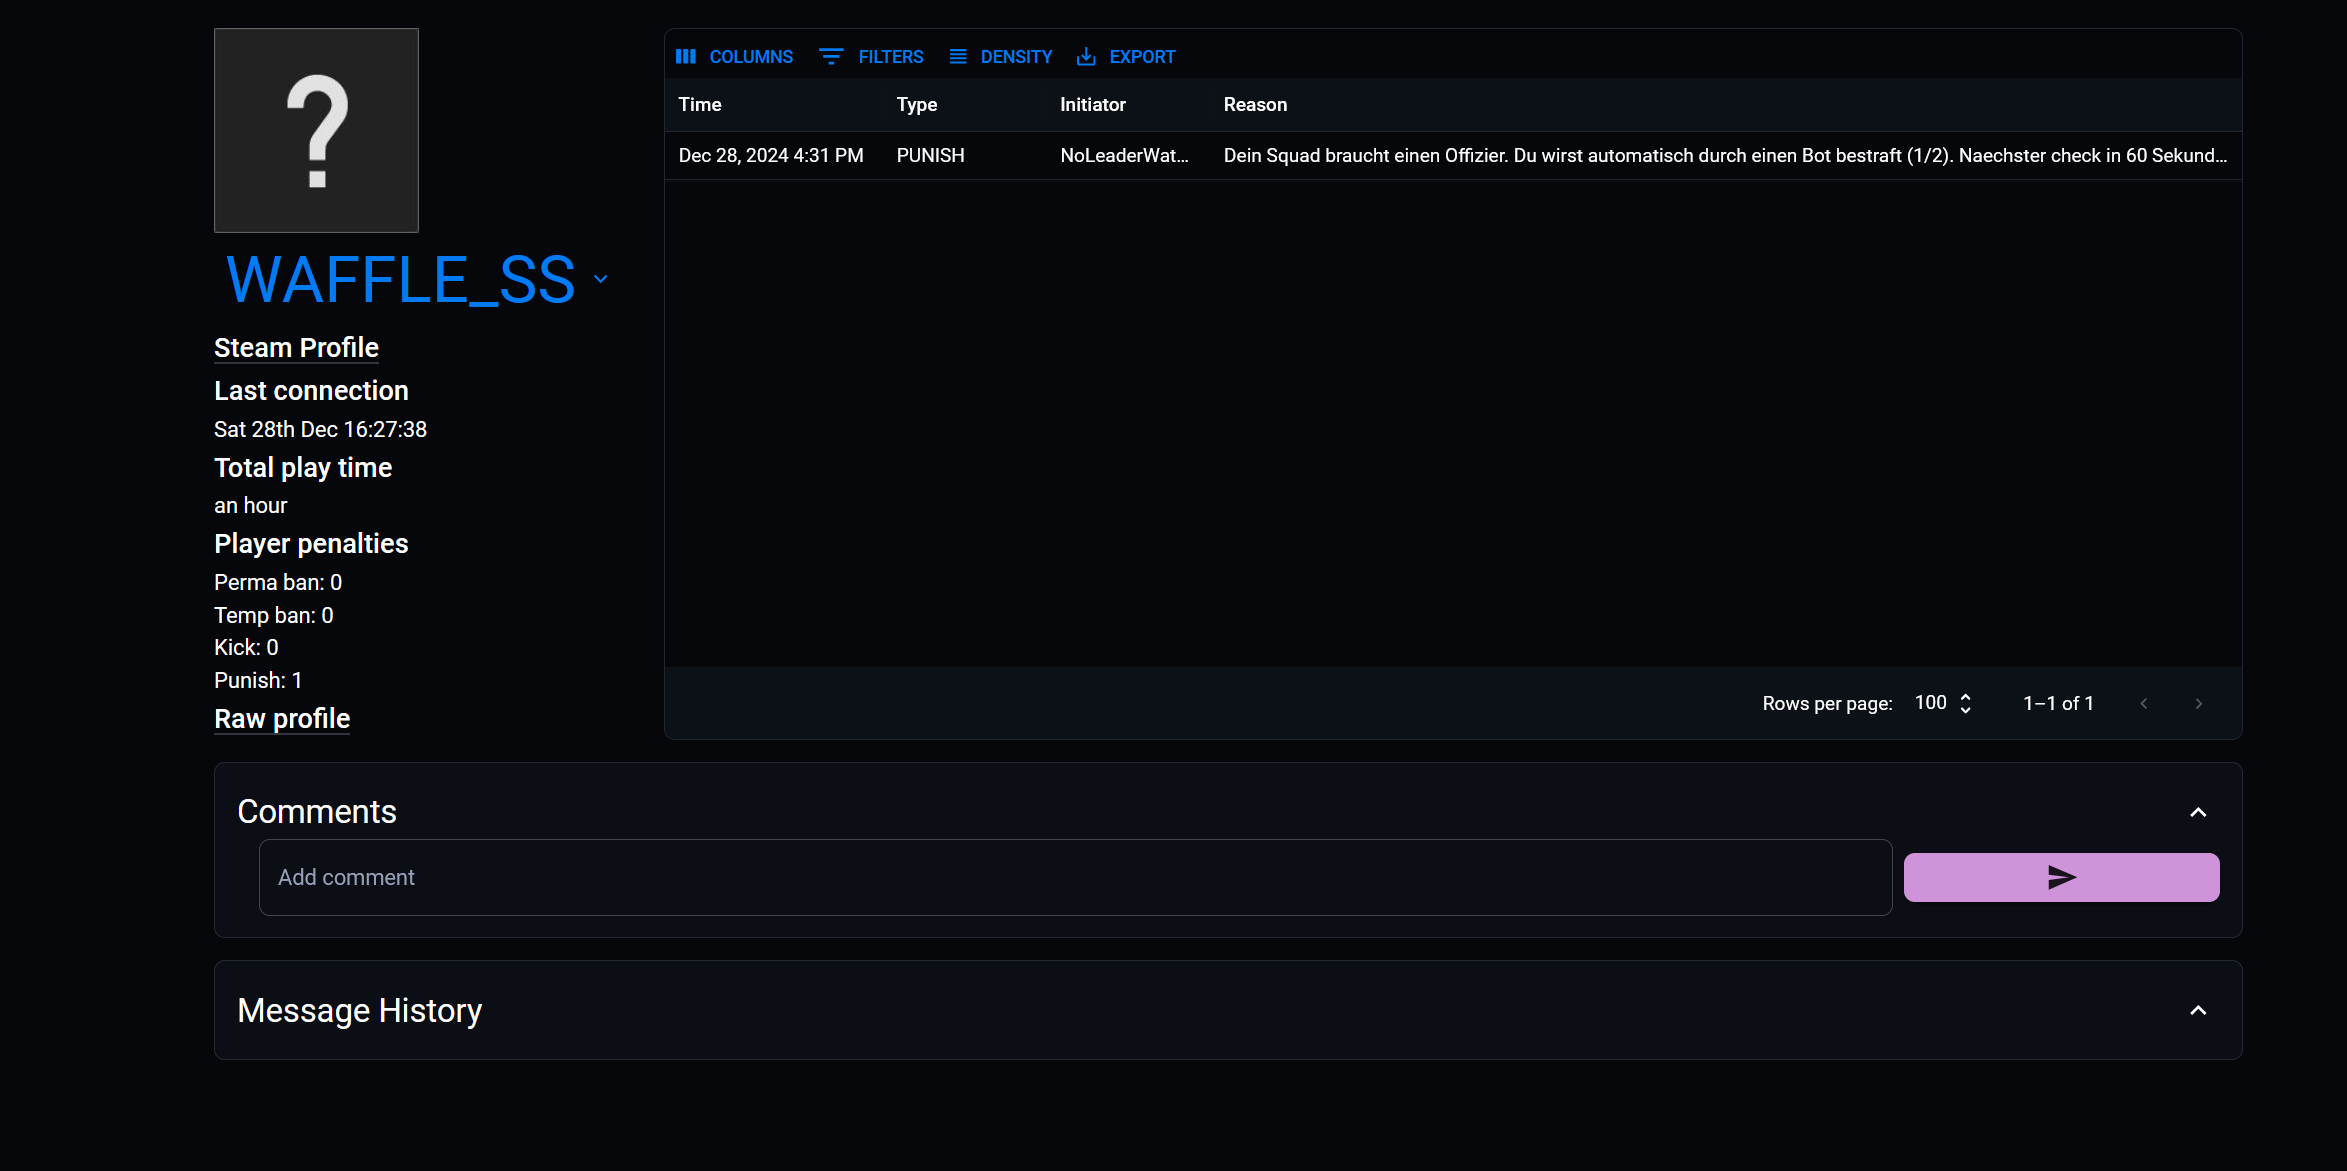Open the Filters panel via the funnel icon

831,57
